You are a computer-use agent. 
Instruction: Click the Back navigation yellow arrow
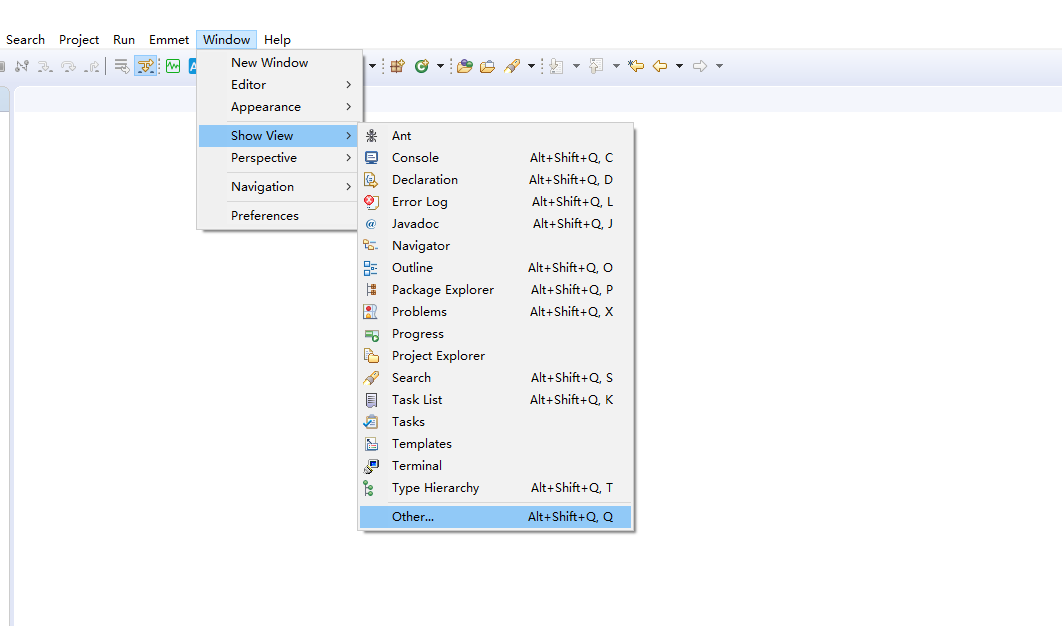(660, 66)
